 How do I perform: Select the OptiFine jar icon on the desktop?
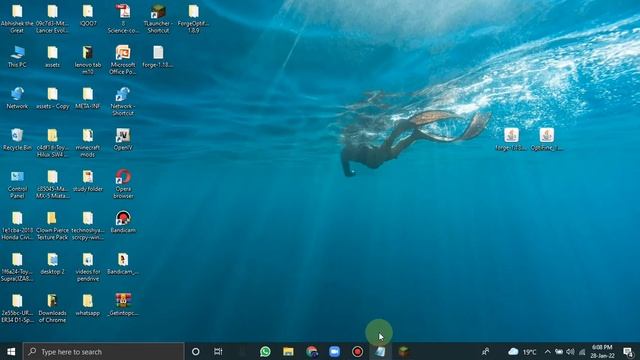point(547,139)
